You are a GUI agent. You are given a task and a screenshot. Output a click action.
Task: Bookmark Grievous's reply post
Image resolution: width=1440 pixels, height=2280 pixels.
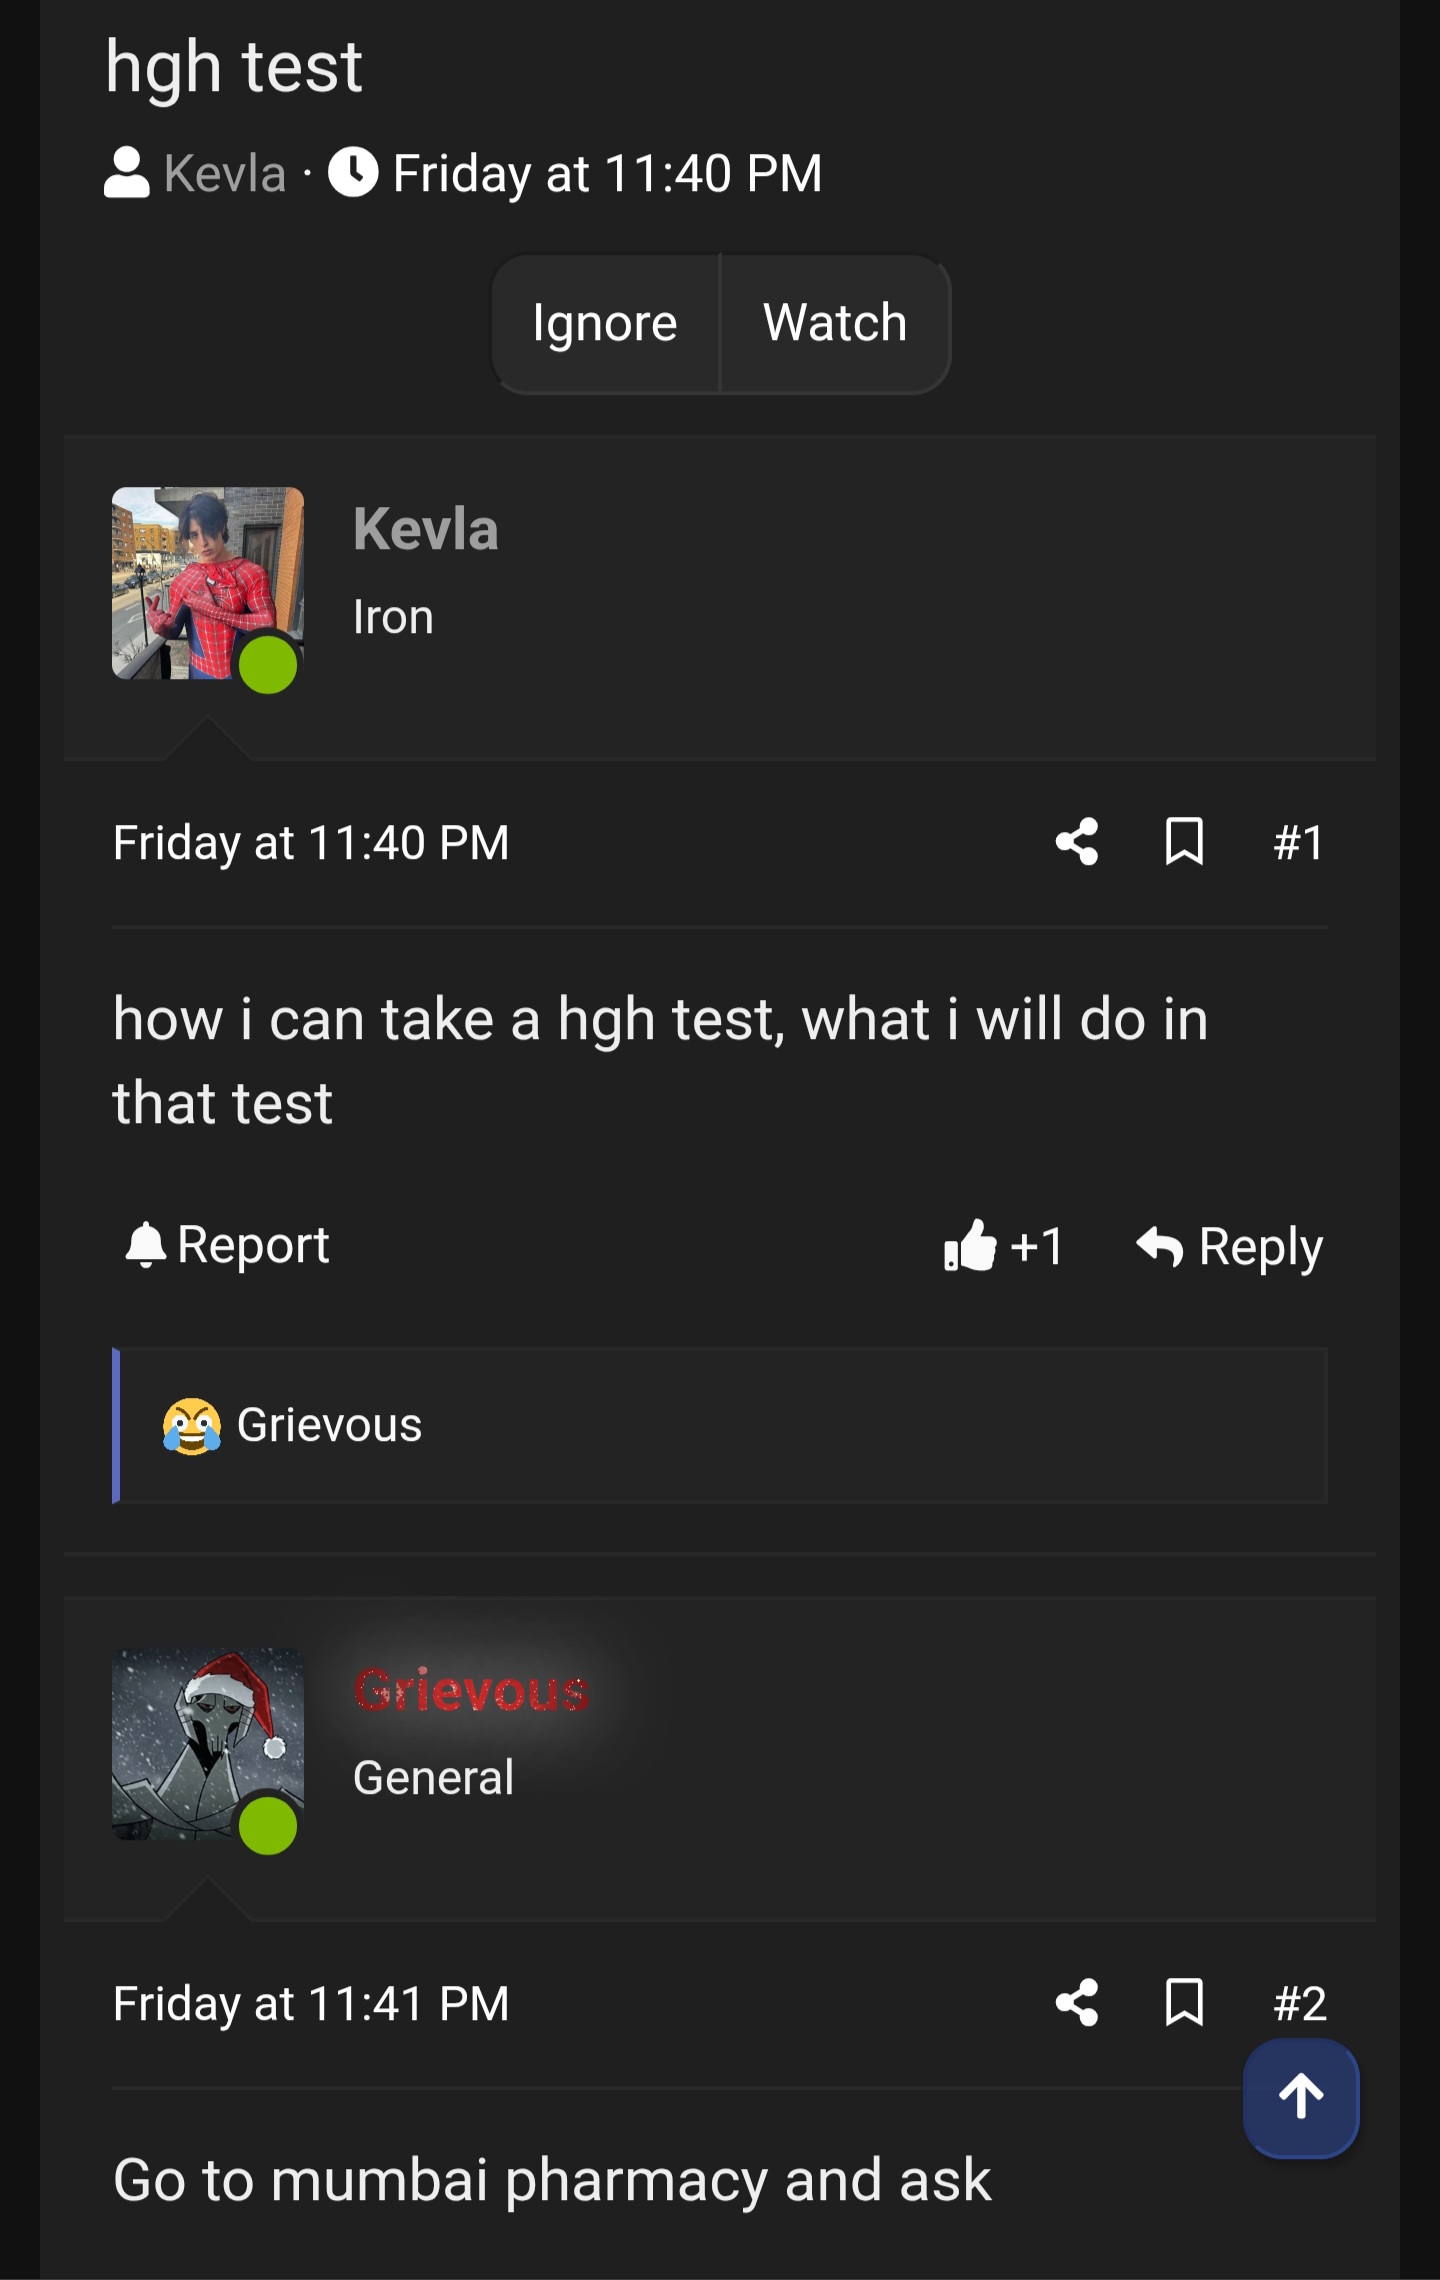[1184, 2003]
